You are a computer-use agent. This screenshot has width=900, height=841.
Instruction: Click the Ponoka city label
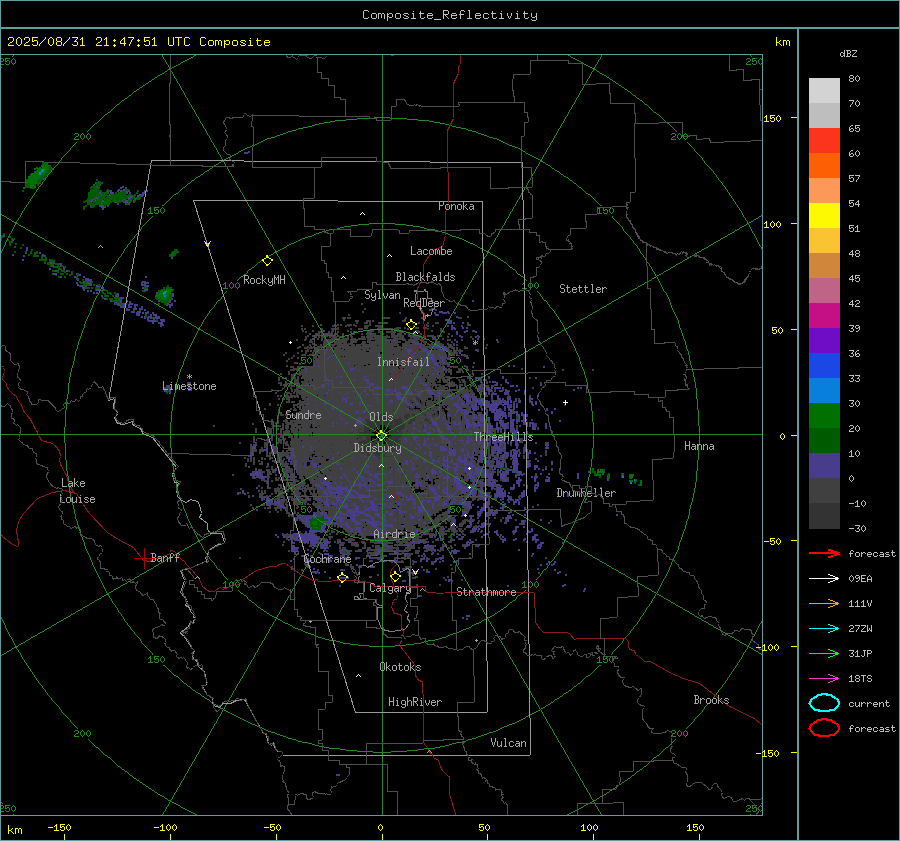(456, 206)
